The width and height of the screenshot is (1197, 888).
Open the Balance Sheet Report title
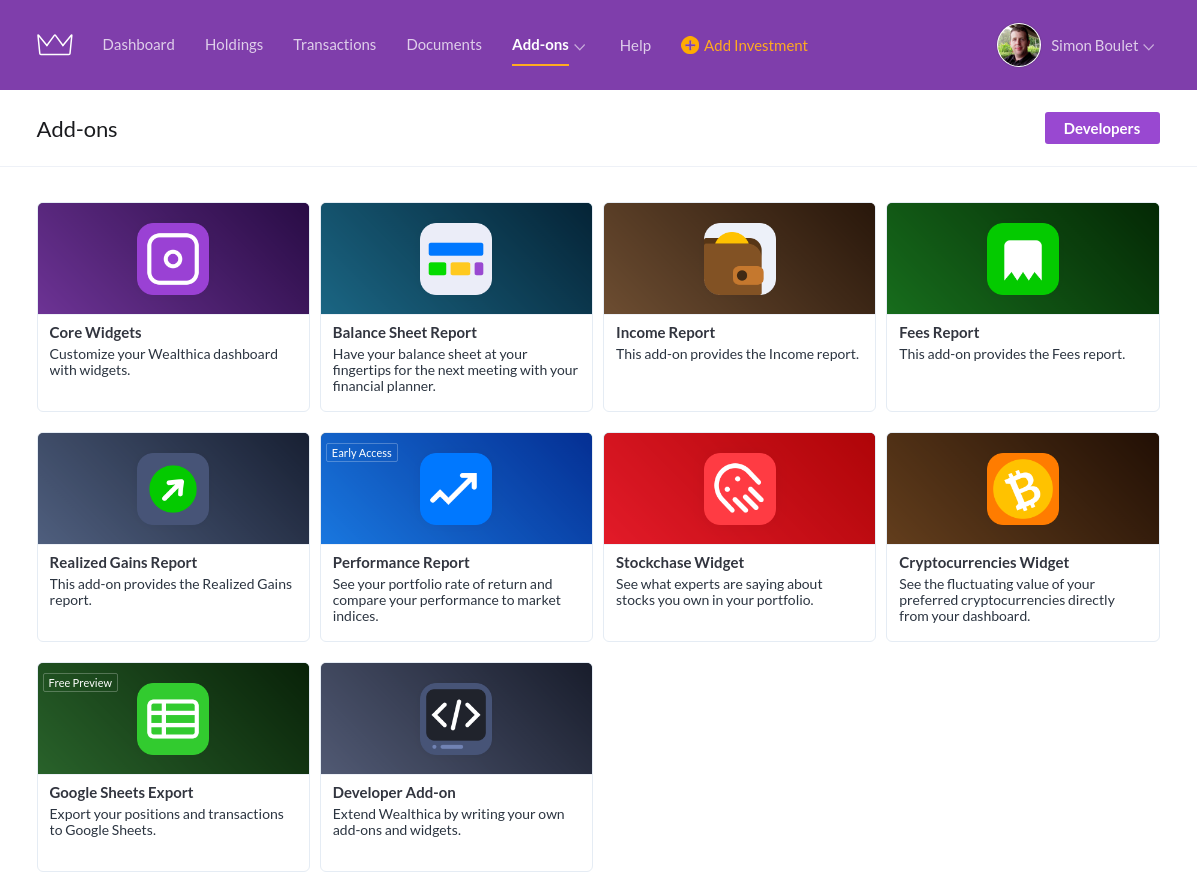click(x=405, y=332)
